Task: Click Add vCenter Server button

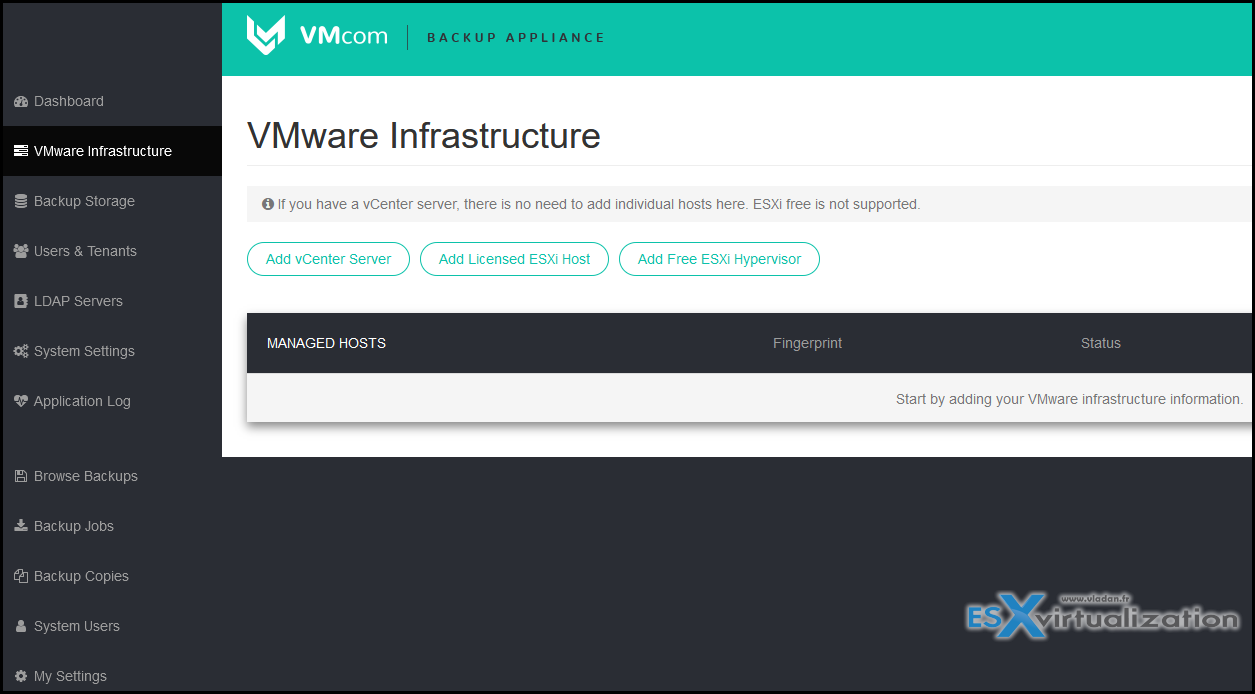Action: point(328,259)
